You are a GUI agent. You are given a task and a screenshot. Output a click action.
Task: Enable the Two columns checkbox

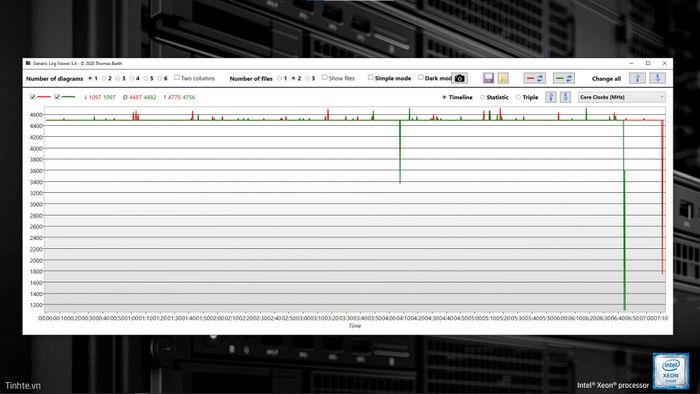pyautogui.click(x=177, y=78)
